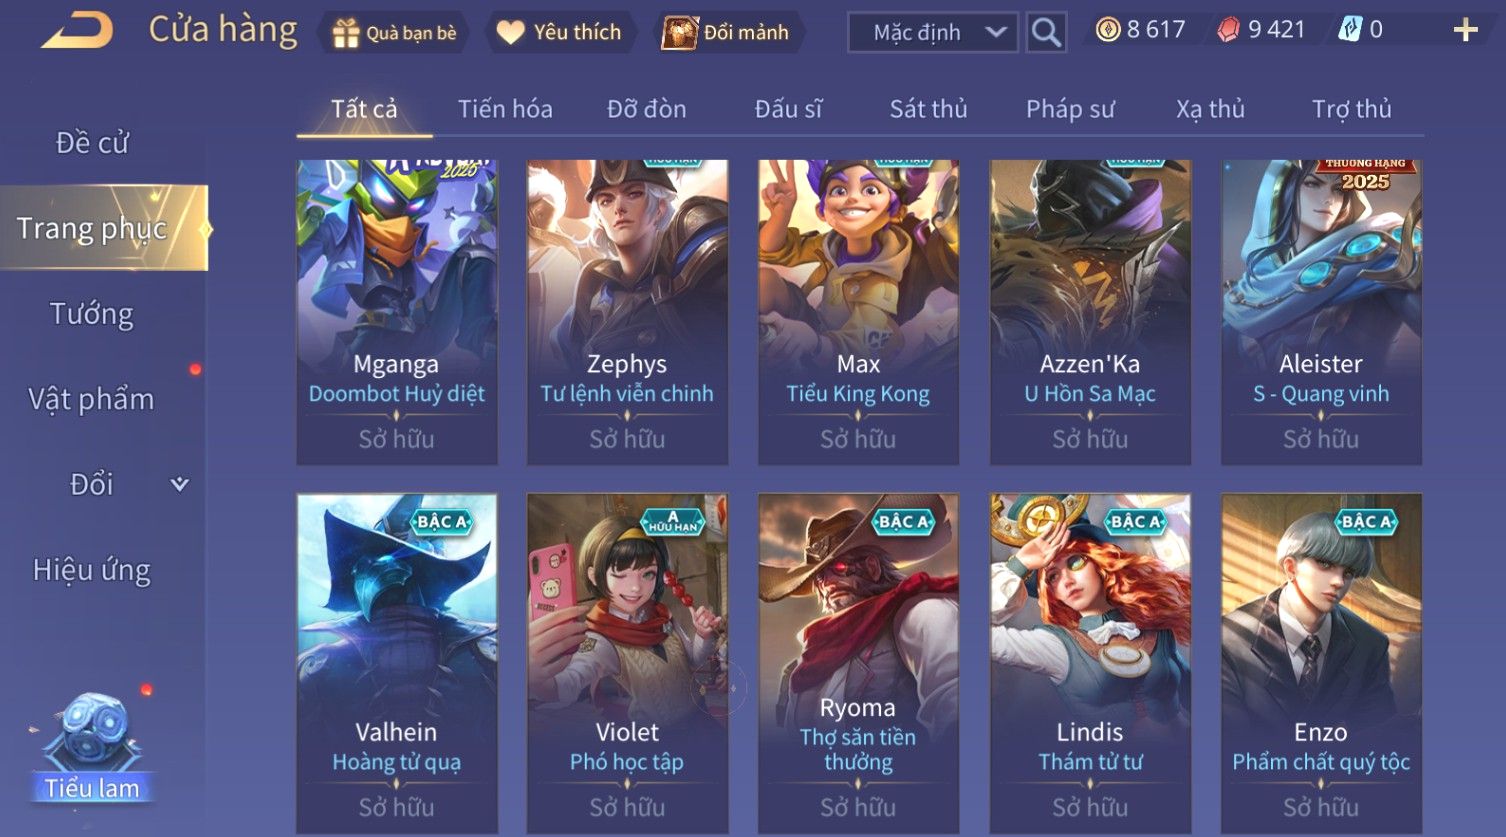Open the Tướng sidebar section
The width and height of the screenshot is (1506, 837).
(x=92, y=314)
